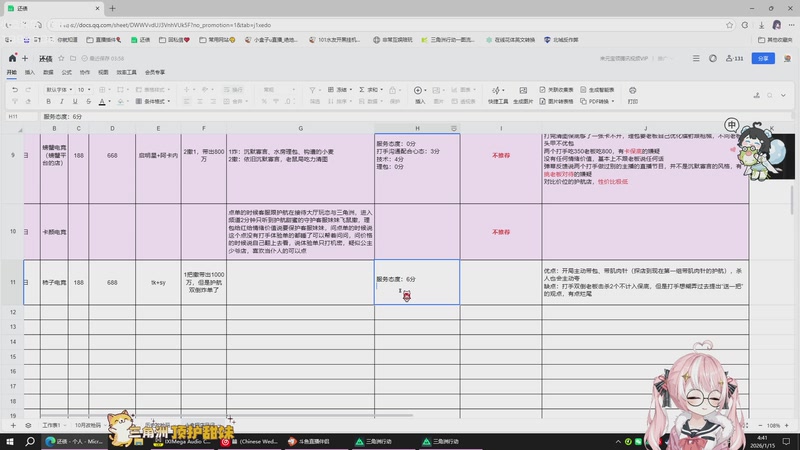Select the format painter tool
Image resolution: width=800 pixels, height=450 pixels.
point(15,102)
